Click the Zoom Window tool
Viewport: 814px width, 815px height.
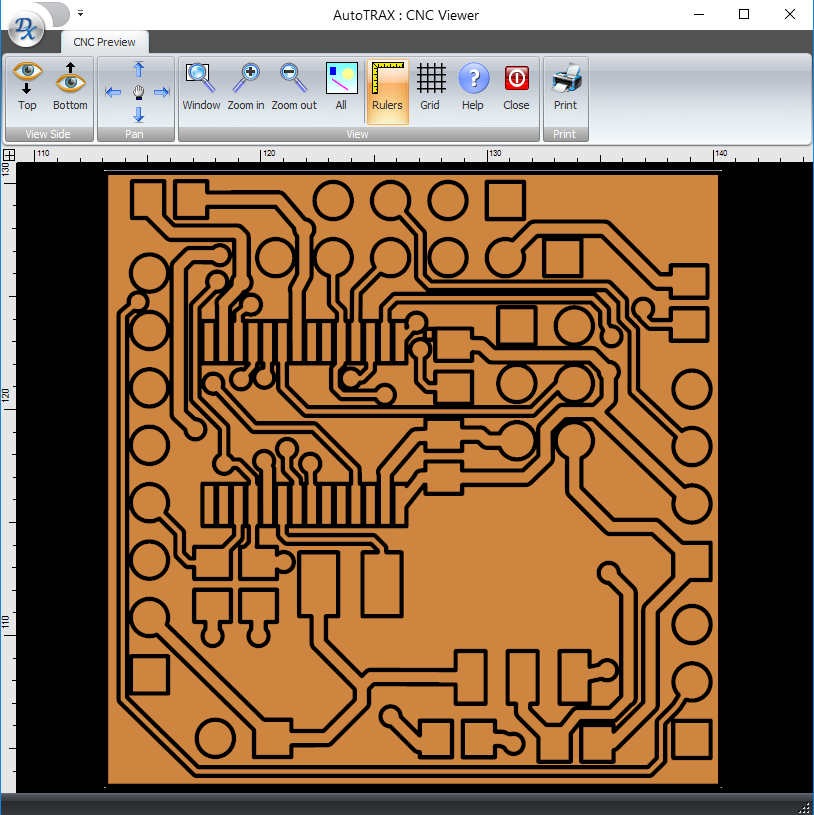click(x=201, y=86)
